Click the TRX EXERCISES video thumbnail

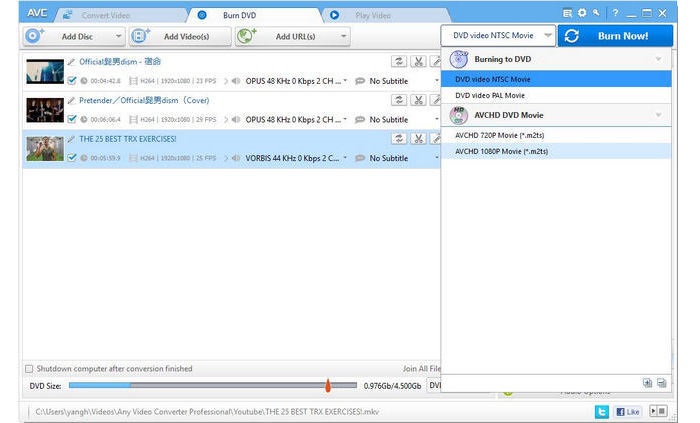point(45,148)
